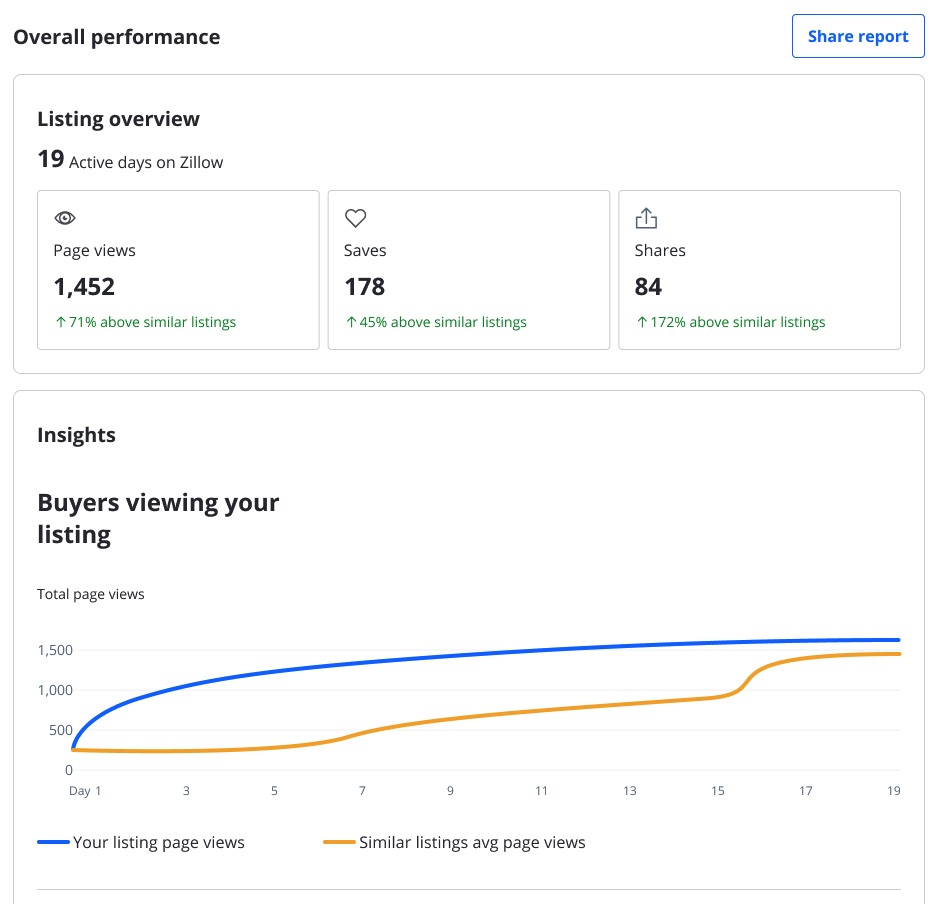Toggle Your listing page views in legend
This screenshot has width=935, height=904.
(x=158, y=842)
